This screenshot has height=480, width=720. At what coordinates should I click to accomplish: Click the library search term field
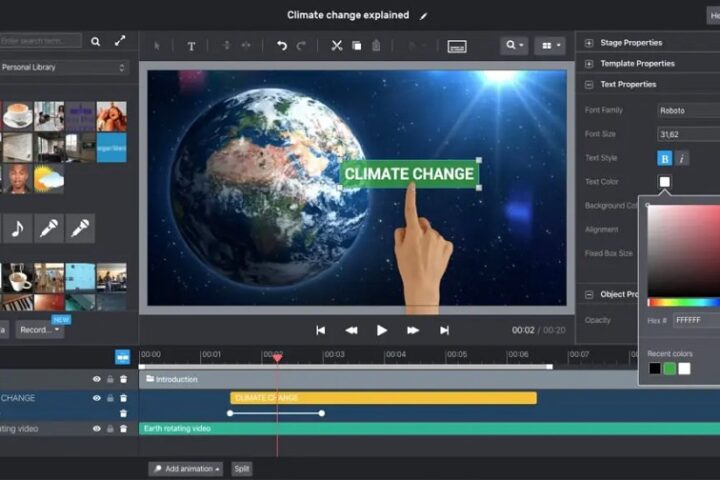[40, 41]
